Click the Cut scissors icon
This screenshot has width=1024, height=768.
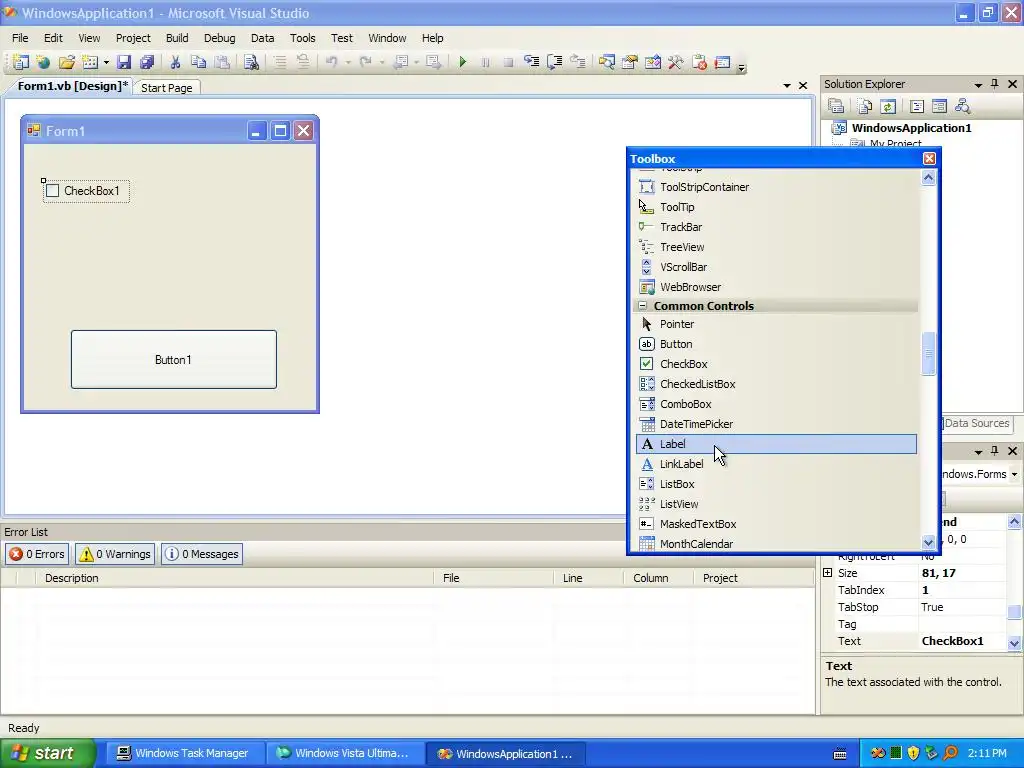(175, 62)
